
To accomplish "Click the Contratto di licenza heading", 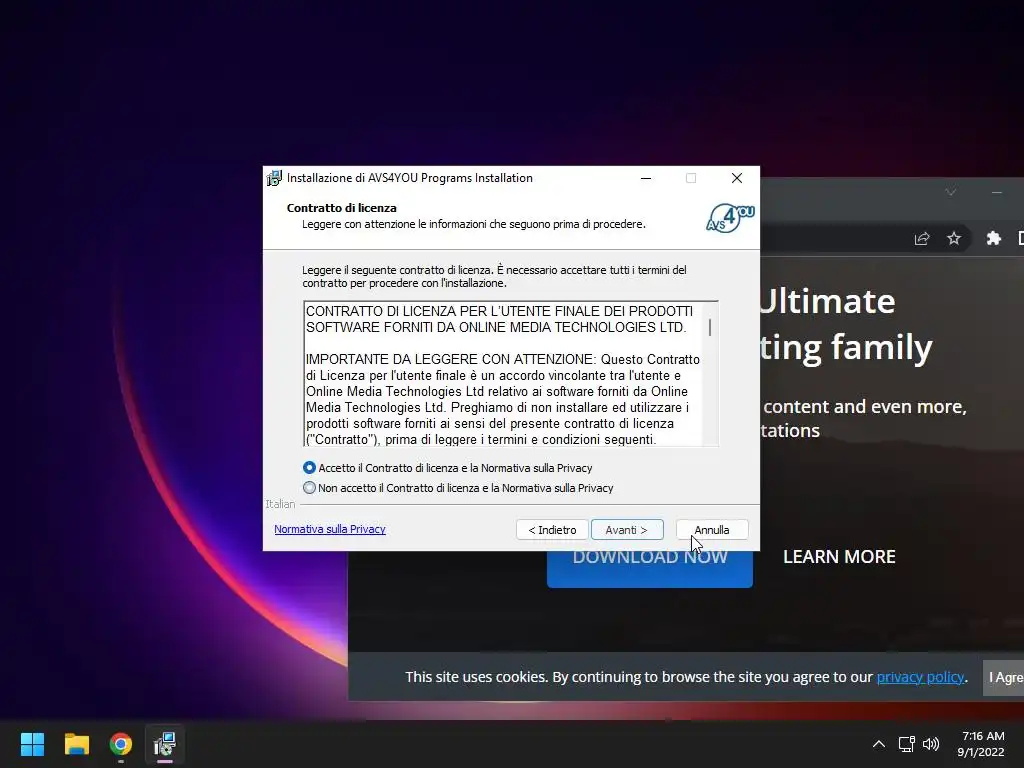I will pyautogui.click(x=342, y=208).
